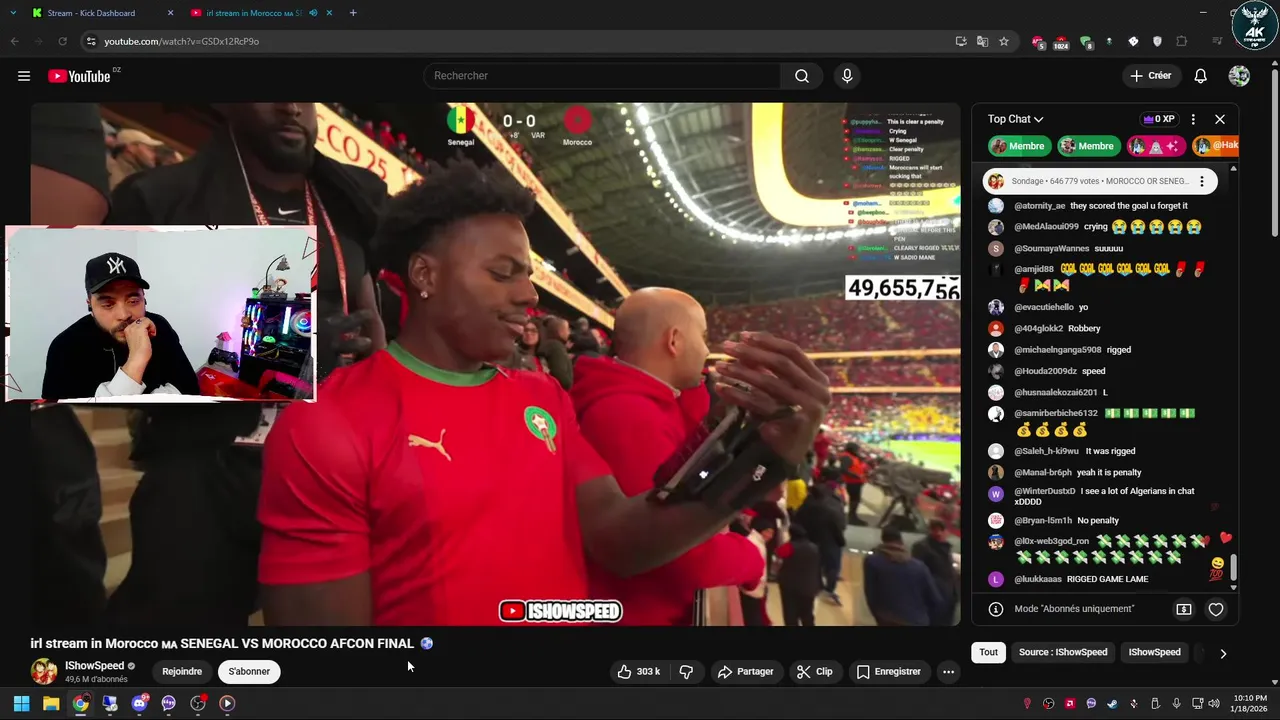The height and width of the screenshot is (720, 1280).
Task: Subscribe using S'abonner button
Action: [x=249, y=672]
